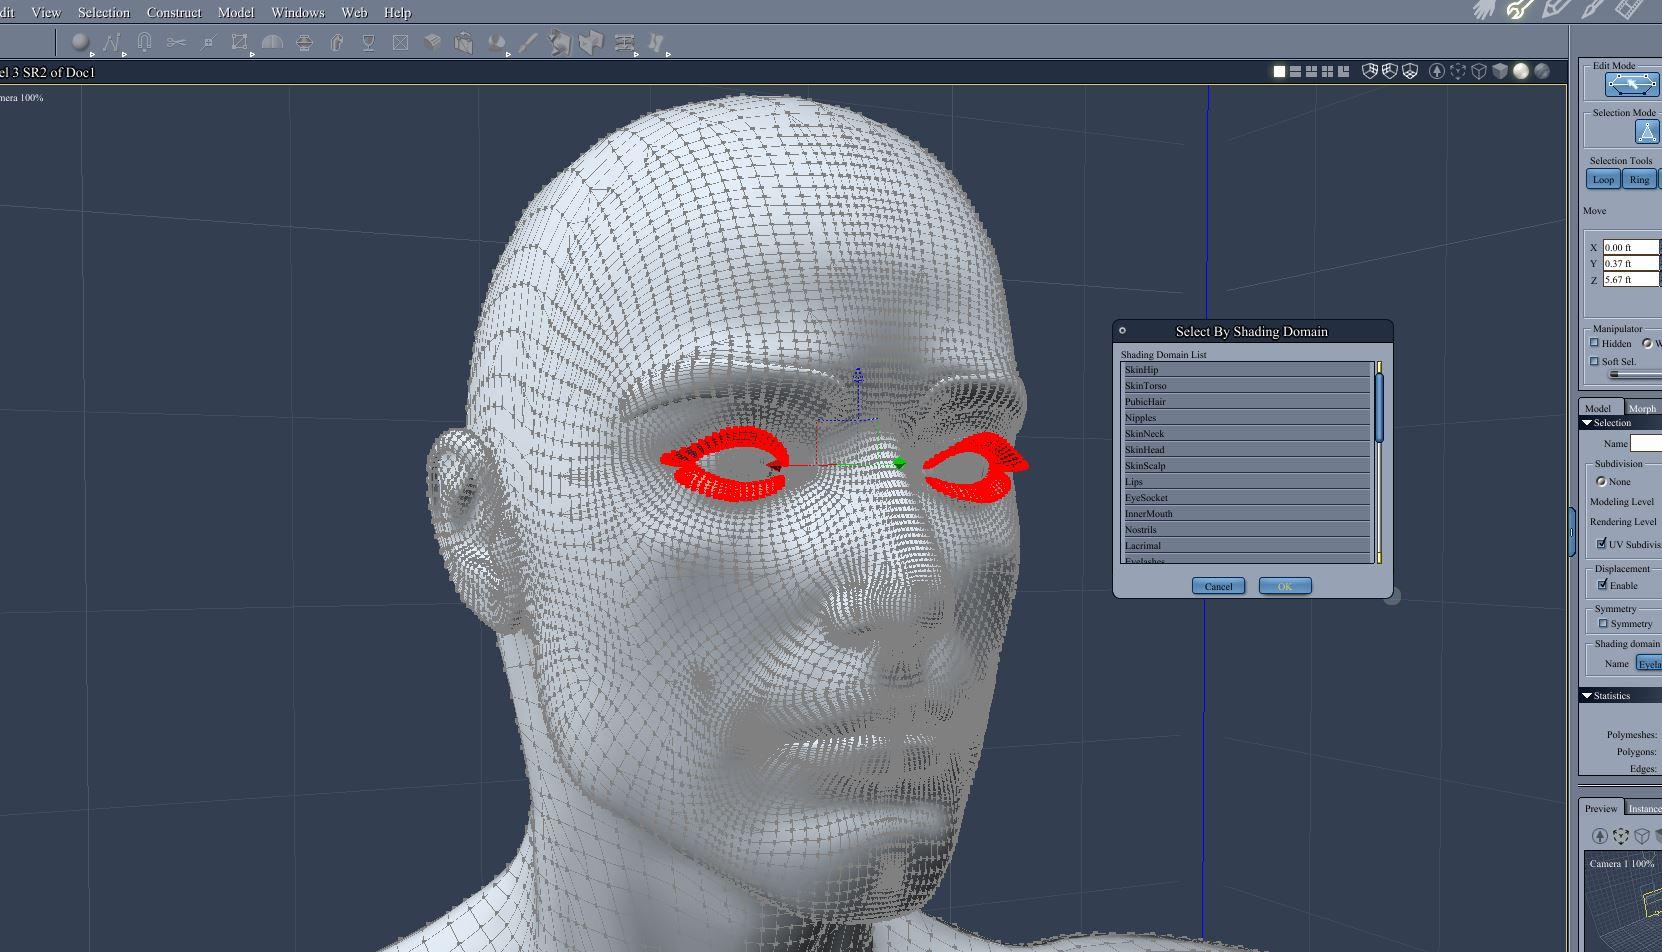The height and width of the screenshot is (952, 1662).
Task: Open the Model menu
Action: 236,12
